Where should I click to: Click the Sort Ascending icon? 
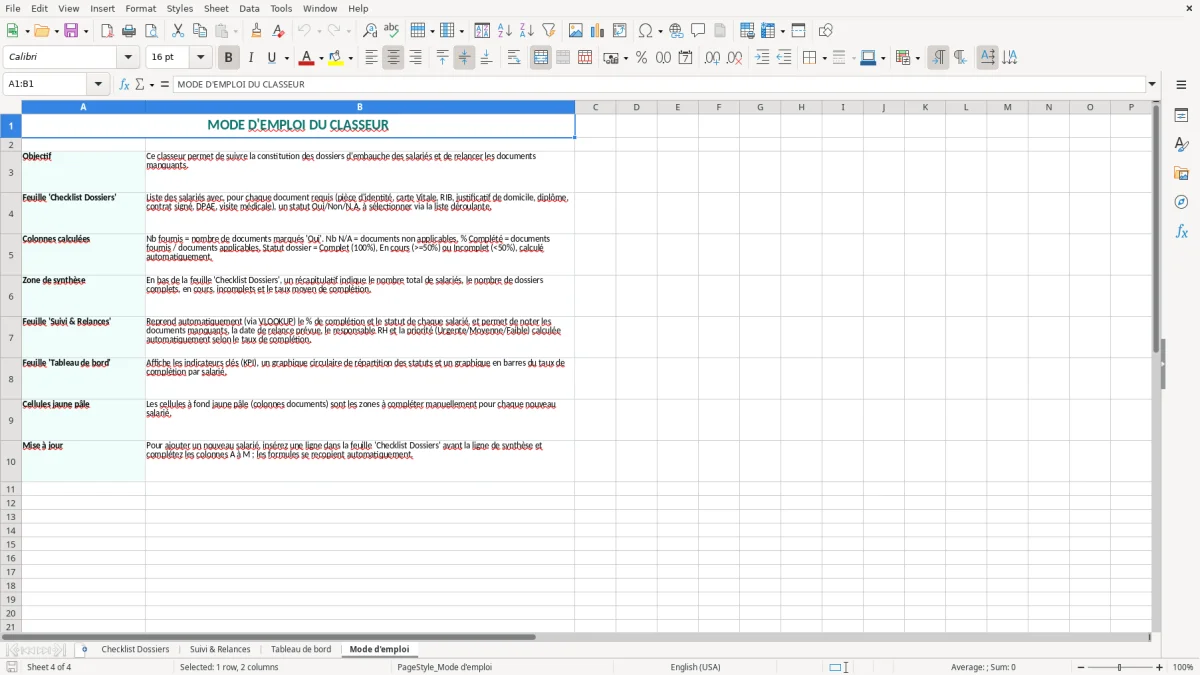[x=505, y=31]
